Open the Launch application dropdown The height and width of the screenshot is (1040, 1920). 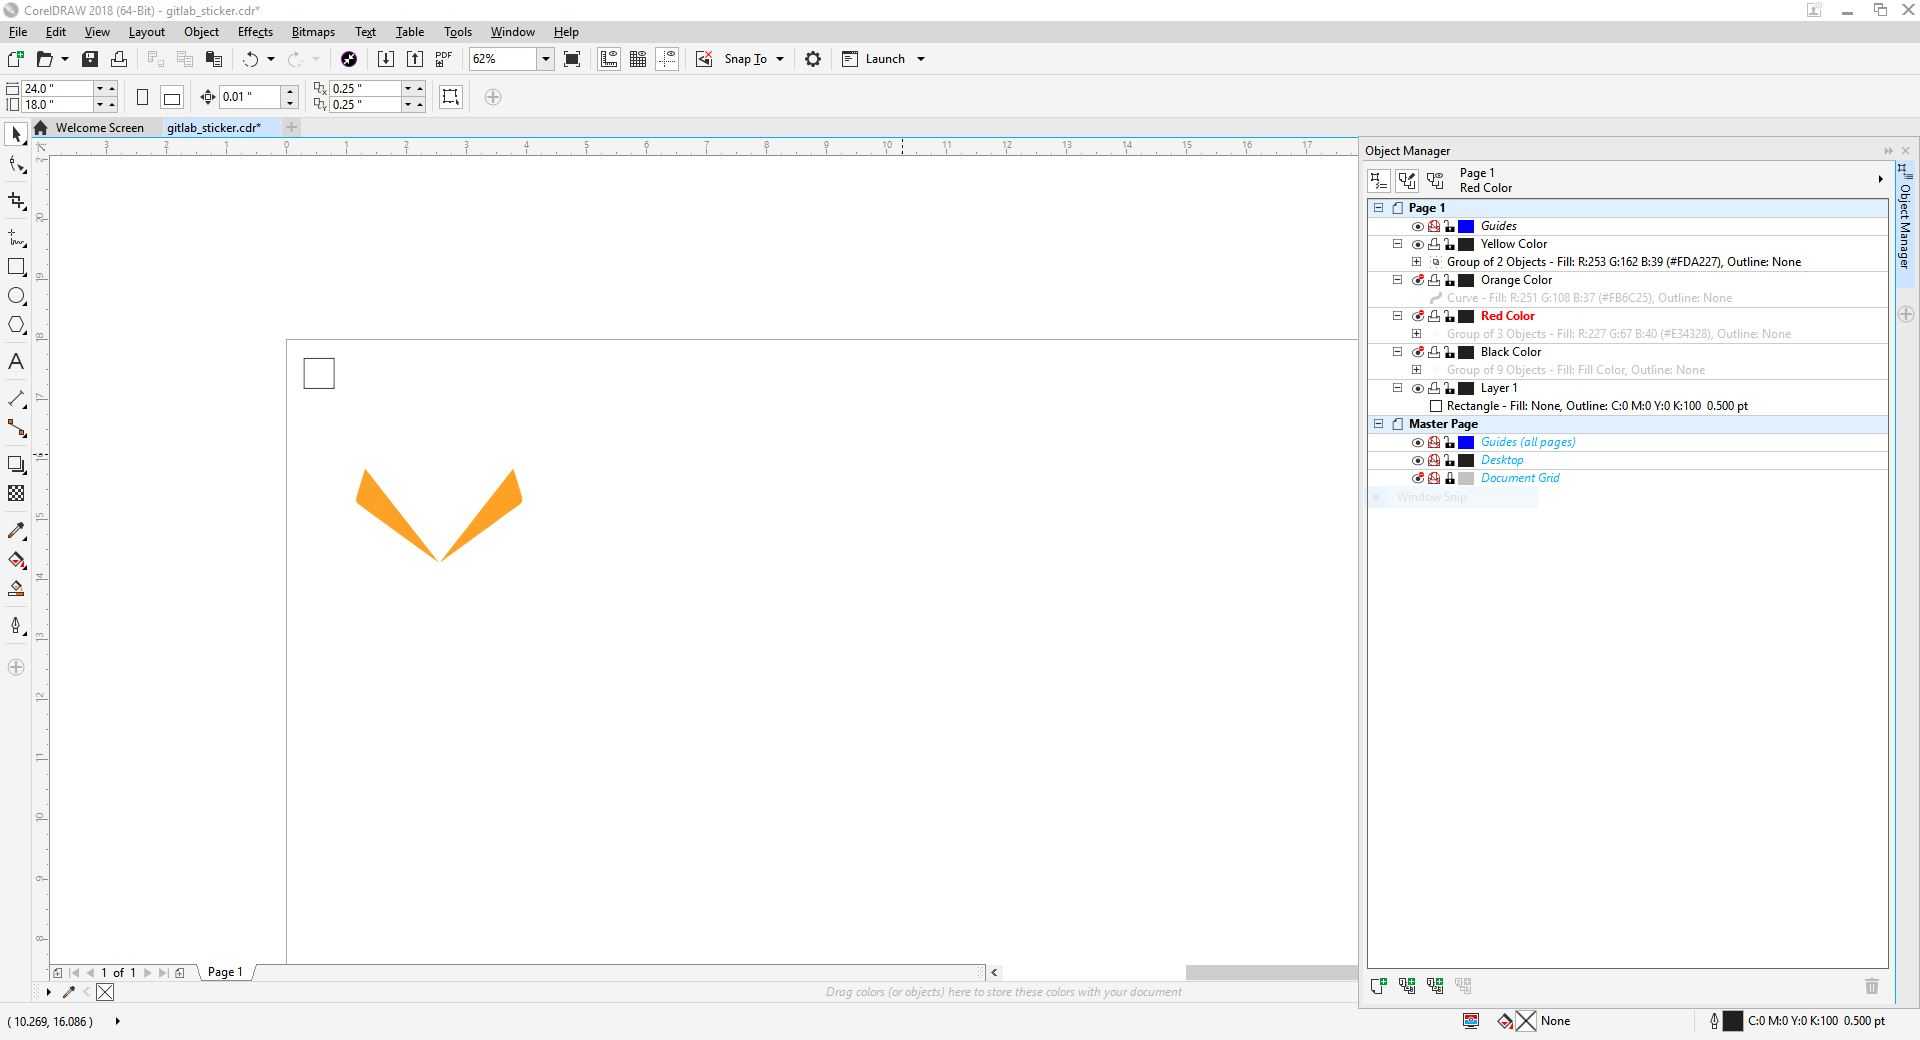(x=921, y=59)
